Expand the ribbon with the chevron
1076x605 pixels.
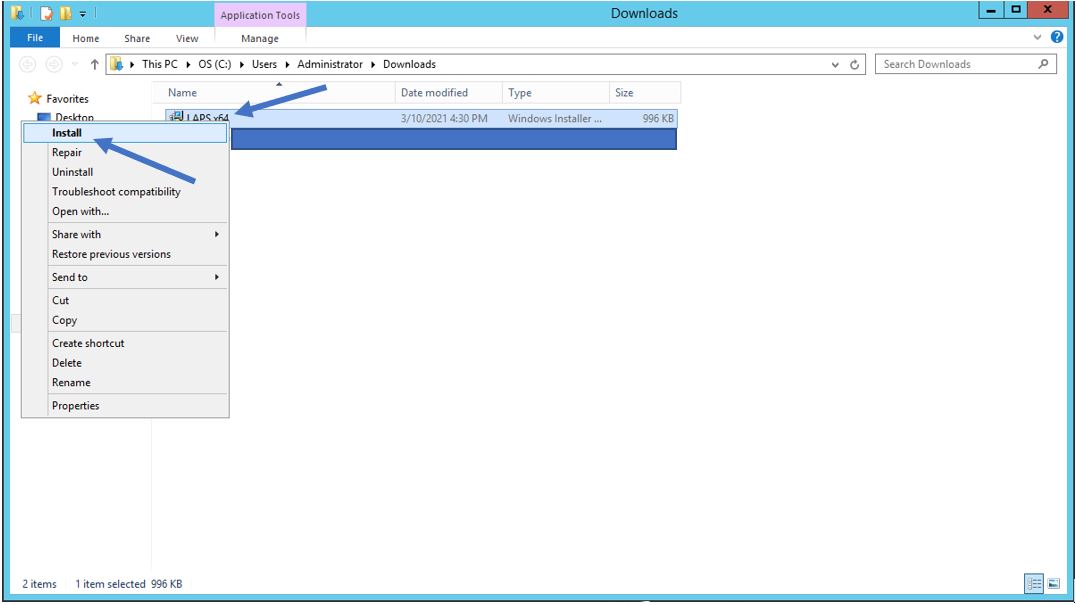tap(1038, 37)
